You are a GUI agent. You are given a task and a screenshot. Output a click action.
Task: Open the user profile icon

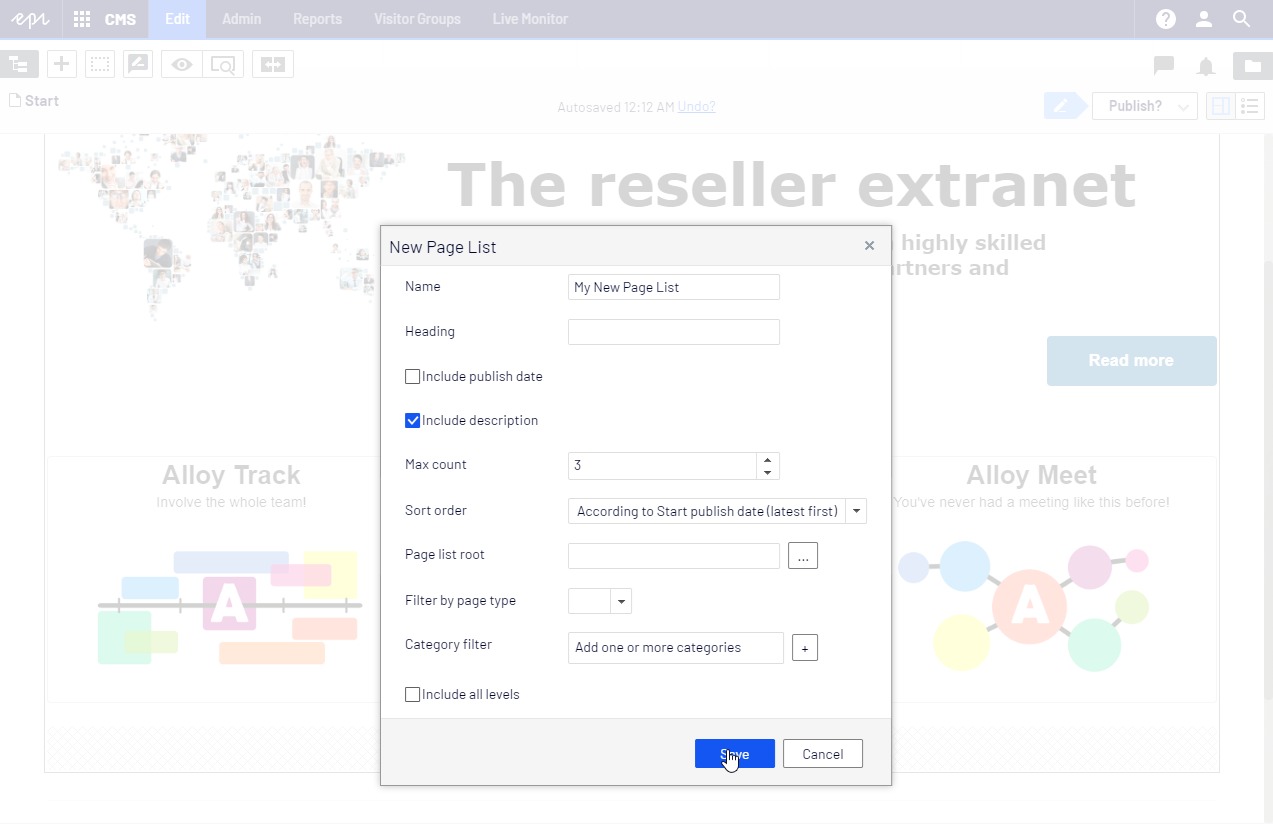1204,19
